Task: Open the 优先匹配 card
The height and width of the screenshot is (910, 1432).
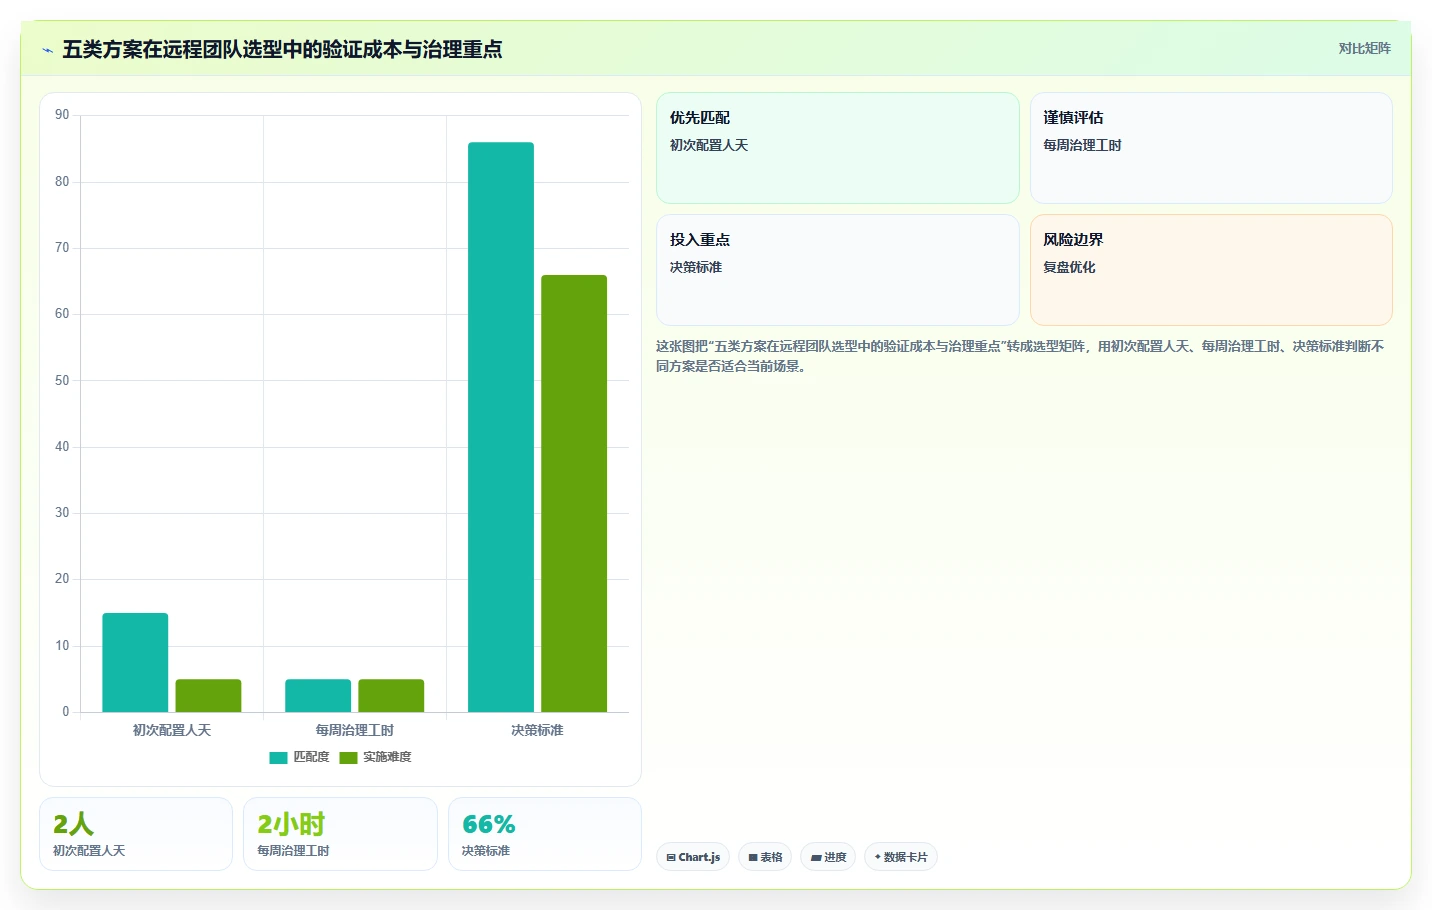Action: tap(838, 148)
